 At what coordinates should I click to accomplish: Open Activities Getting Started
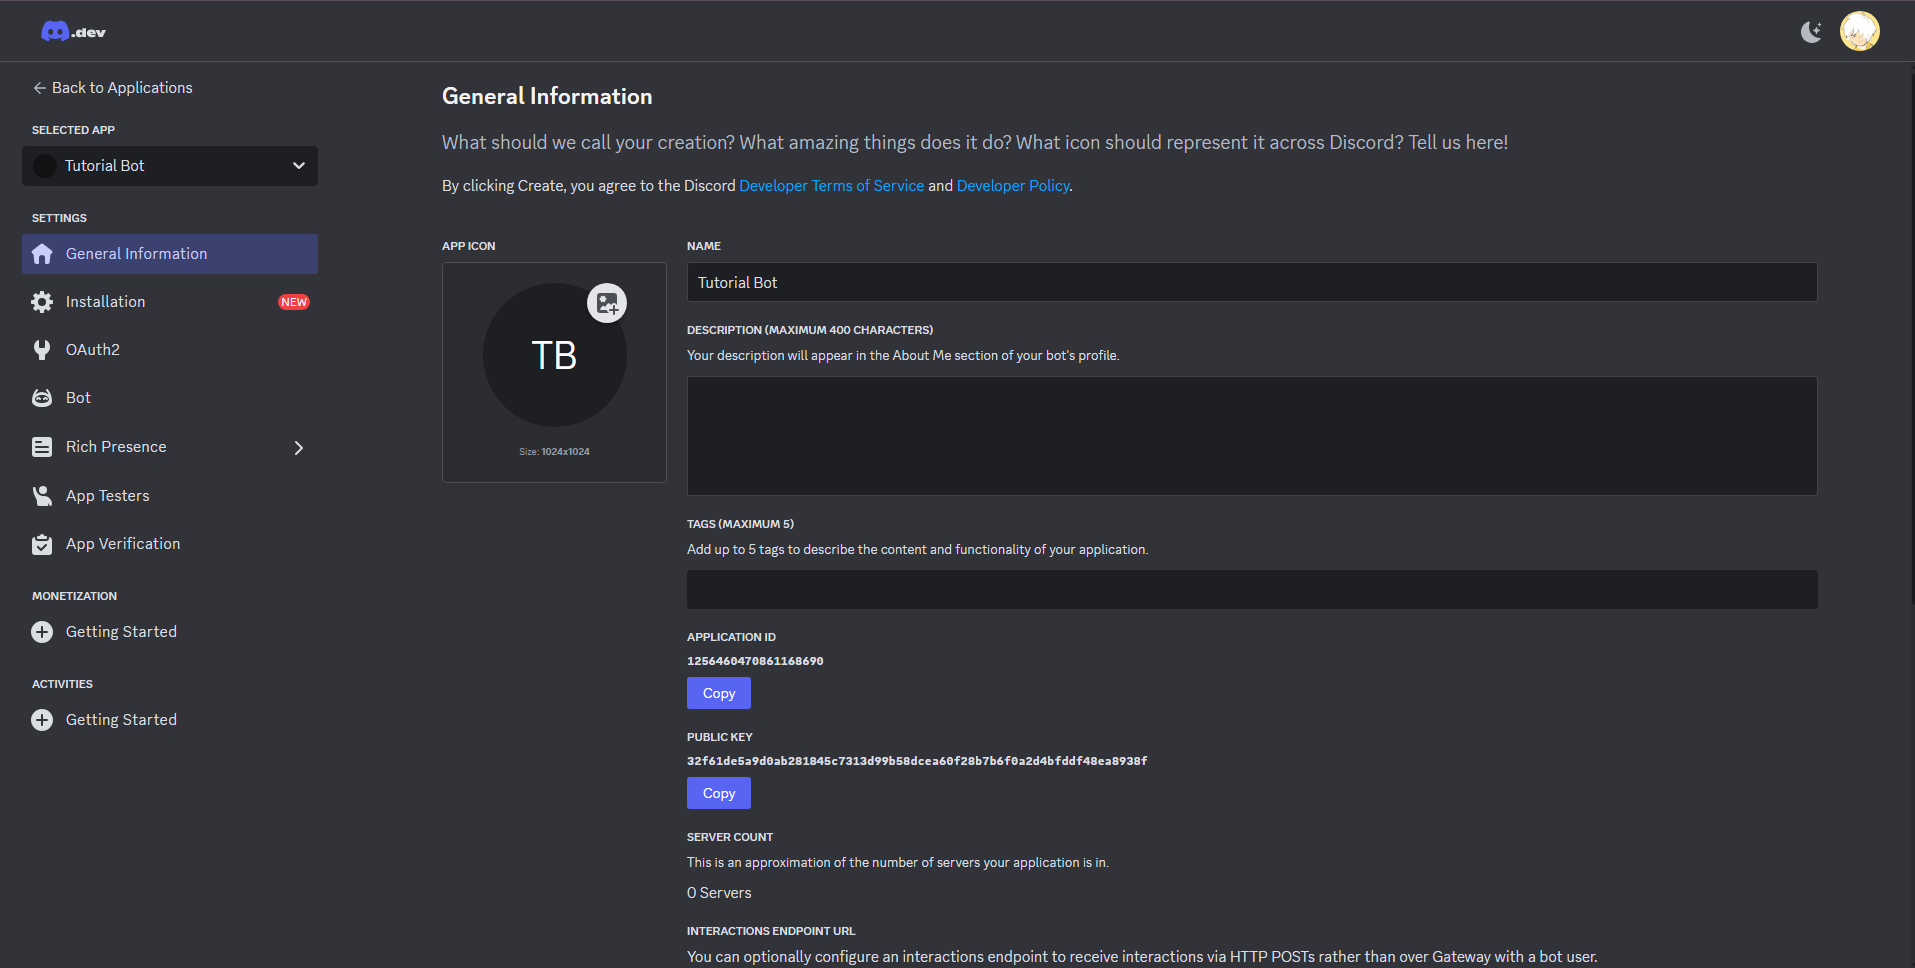(121, 720)
